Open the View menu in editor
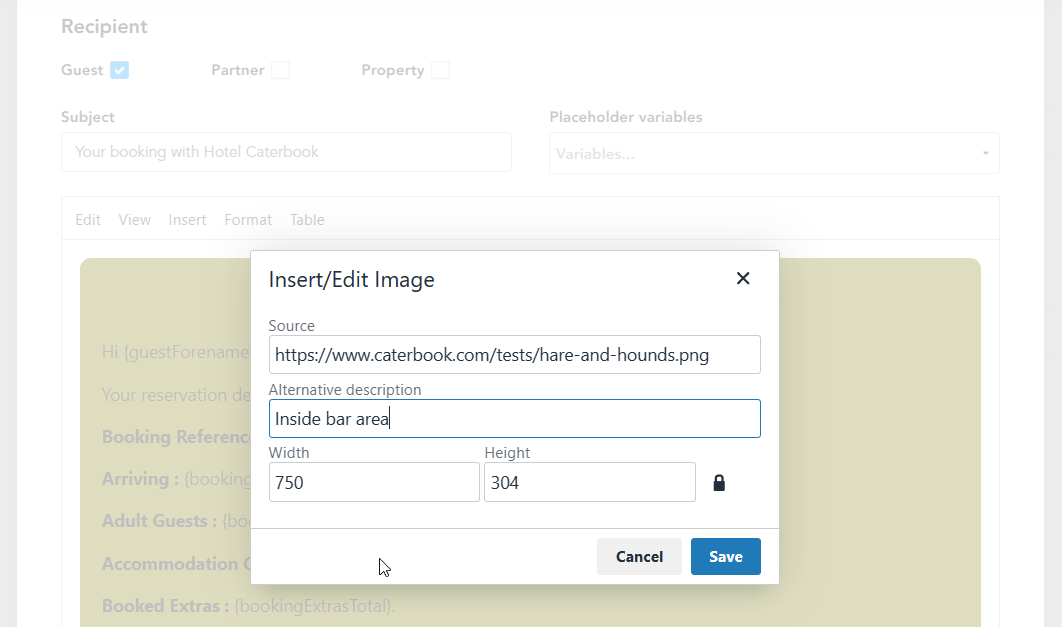 (134, 220)
